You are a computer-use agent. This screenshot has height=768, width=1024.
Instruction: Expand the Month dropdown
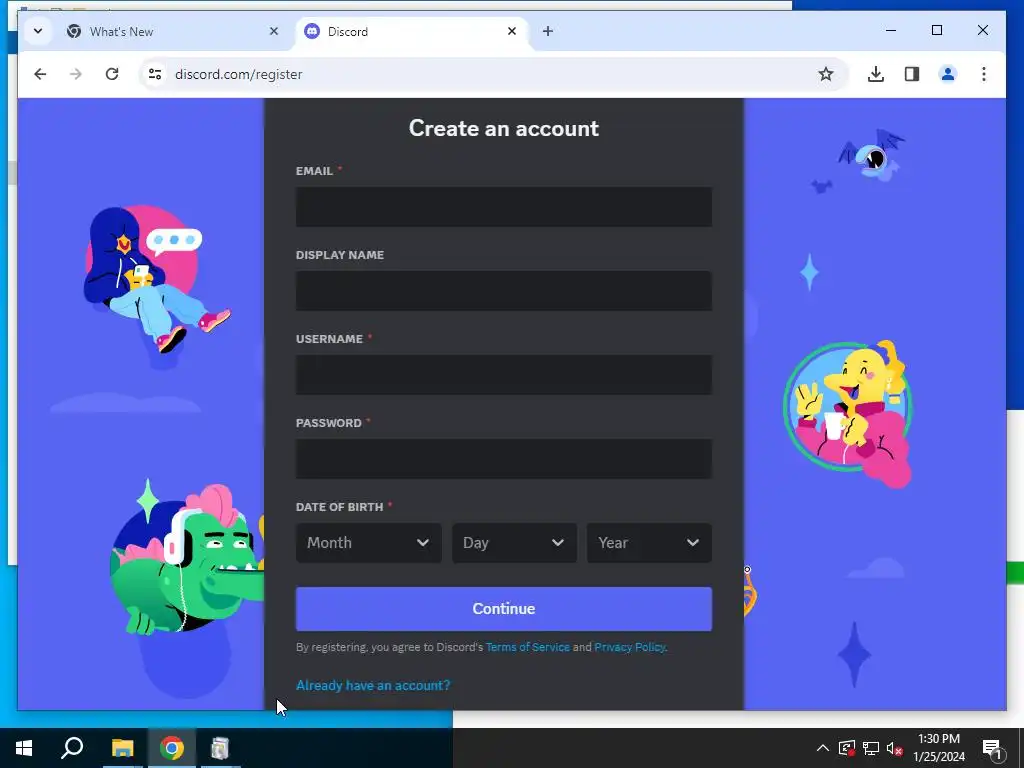(368, 543)
